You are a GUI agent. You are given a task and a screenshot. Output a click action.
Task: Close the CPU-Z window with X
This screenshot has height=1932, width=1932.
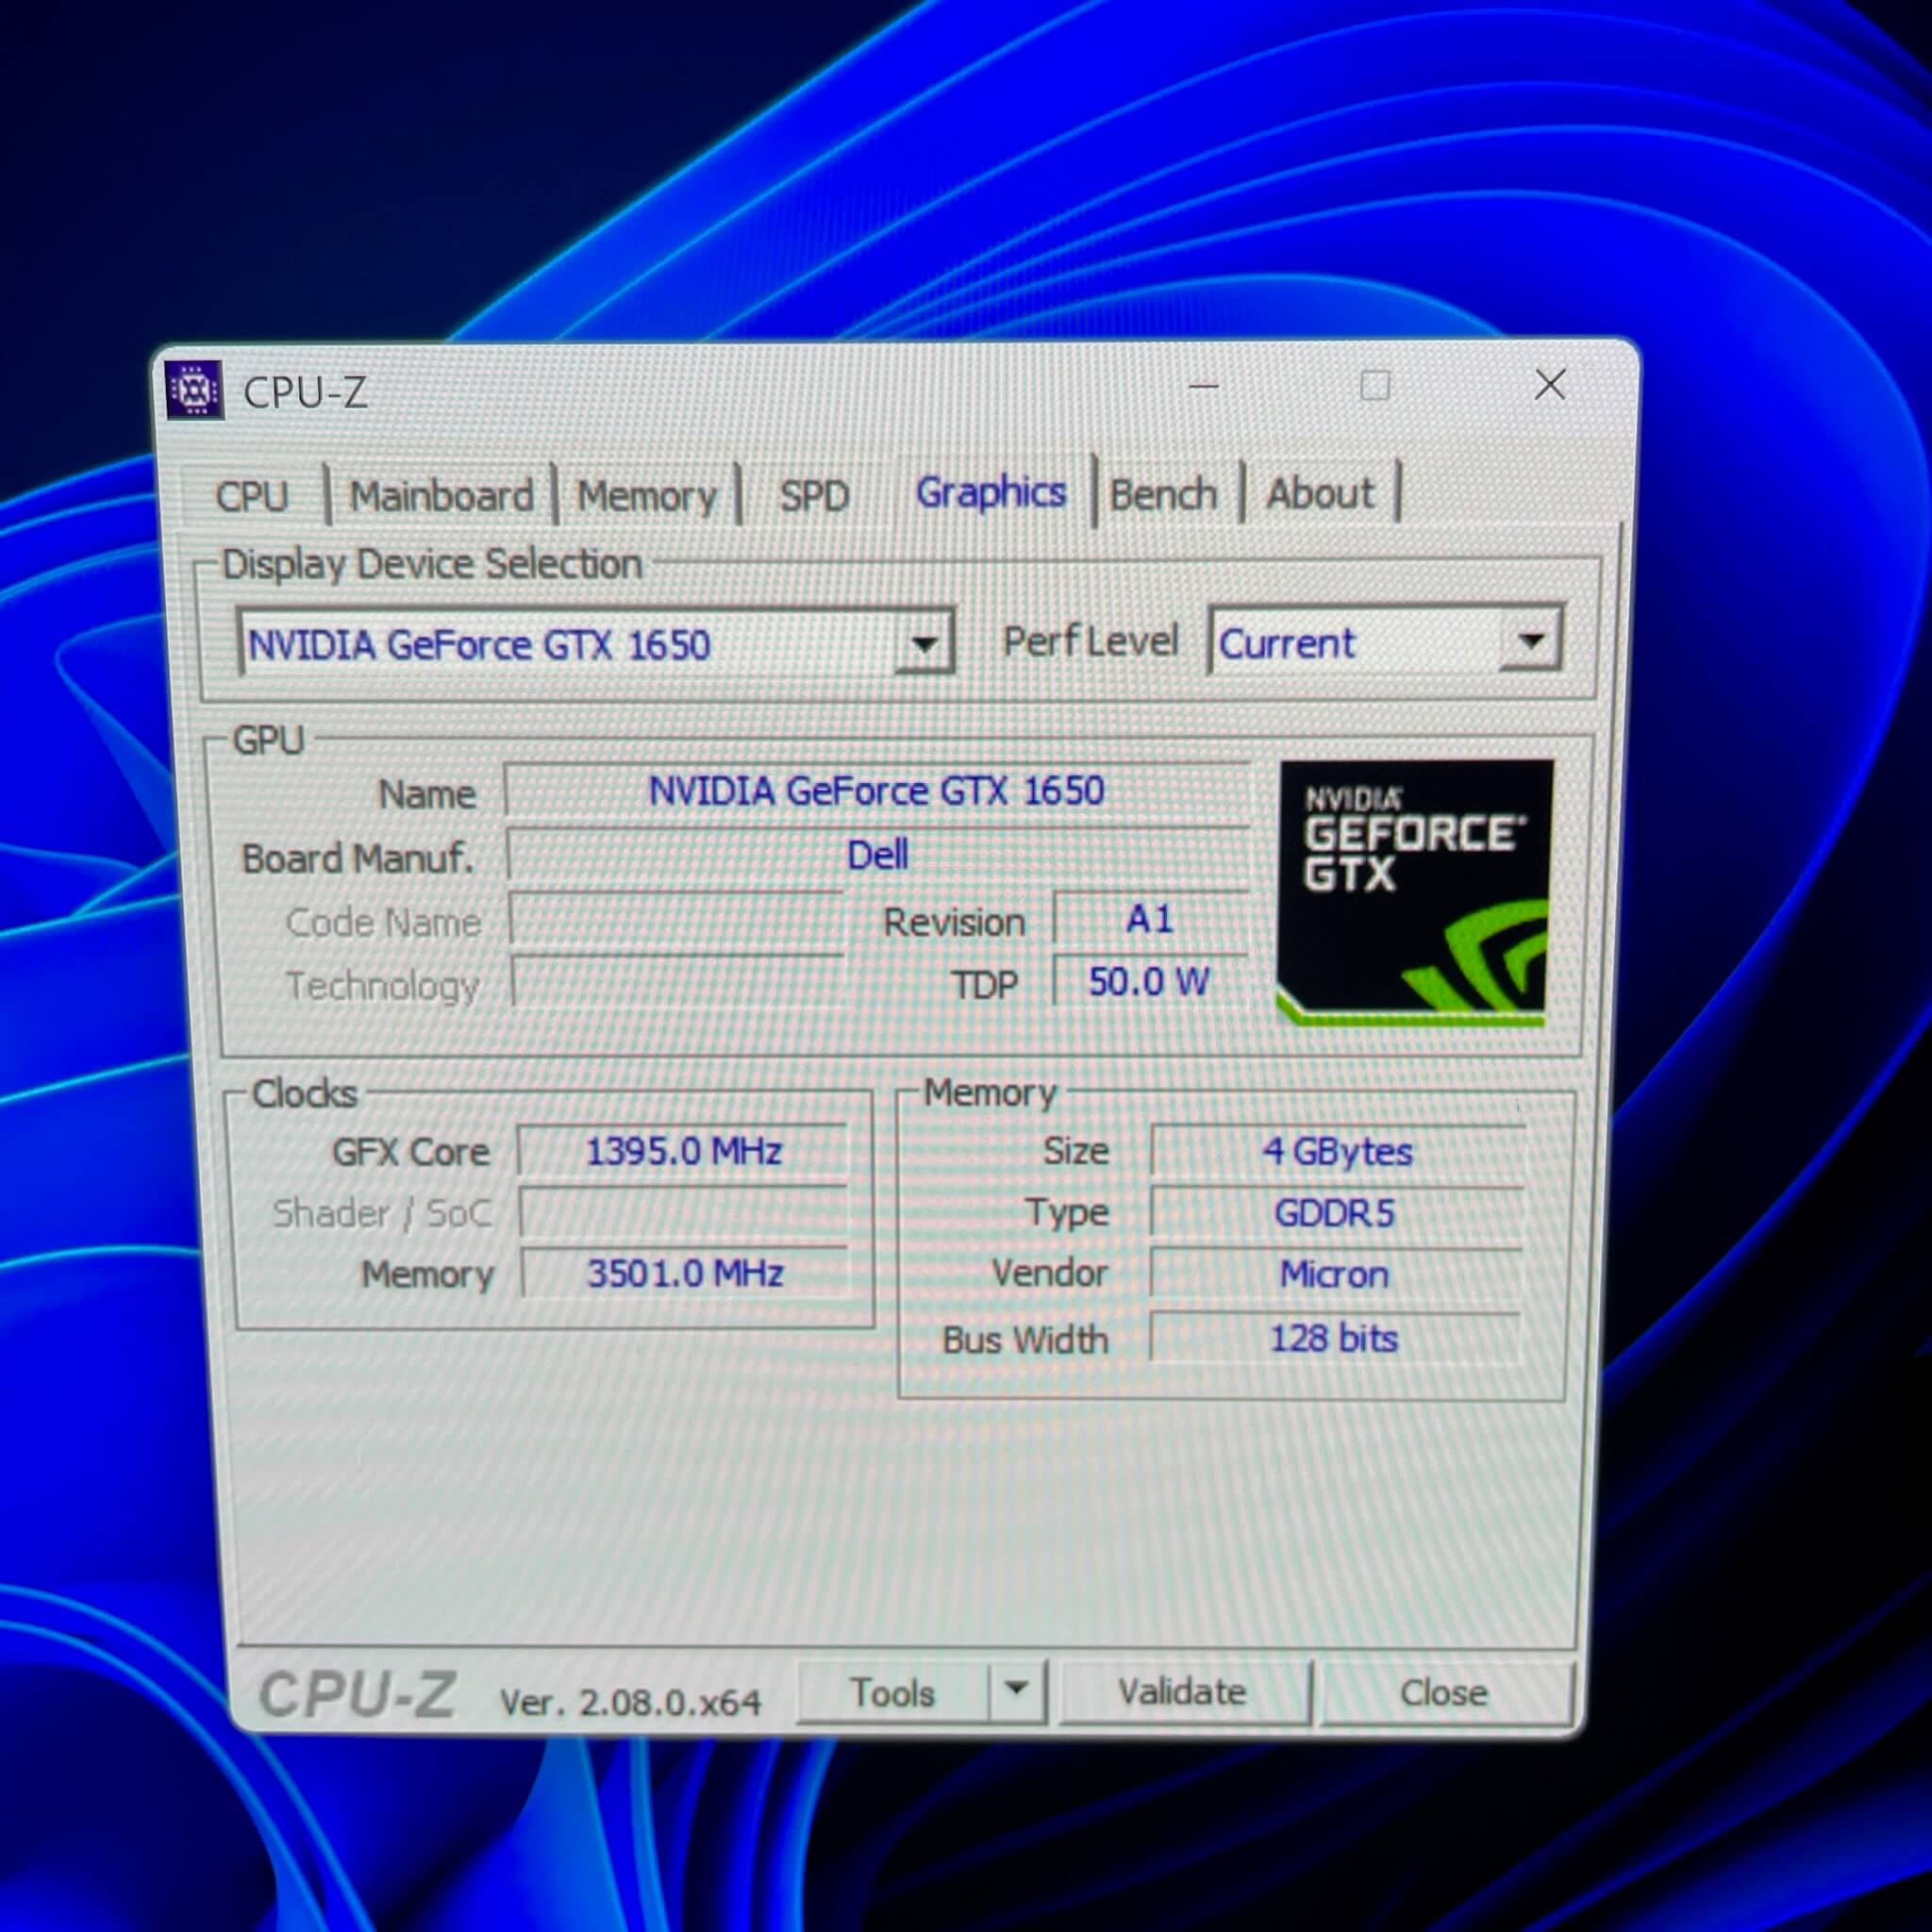[1550, 384]
